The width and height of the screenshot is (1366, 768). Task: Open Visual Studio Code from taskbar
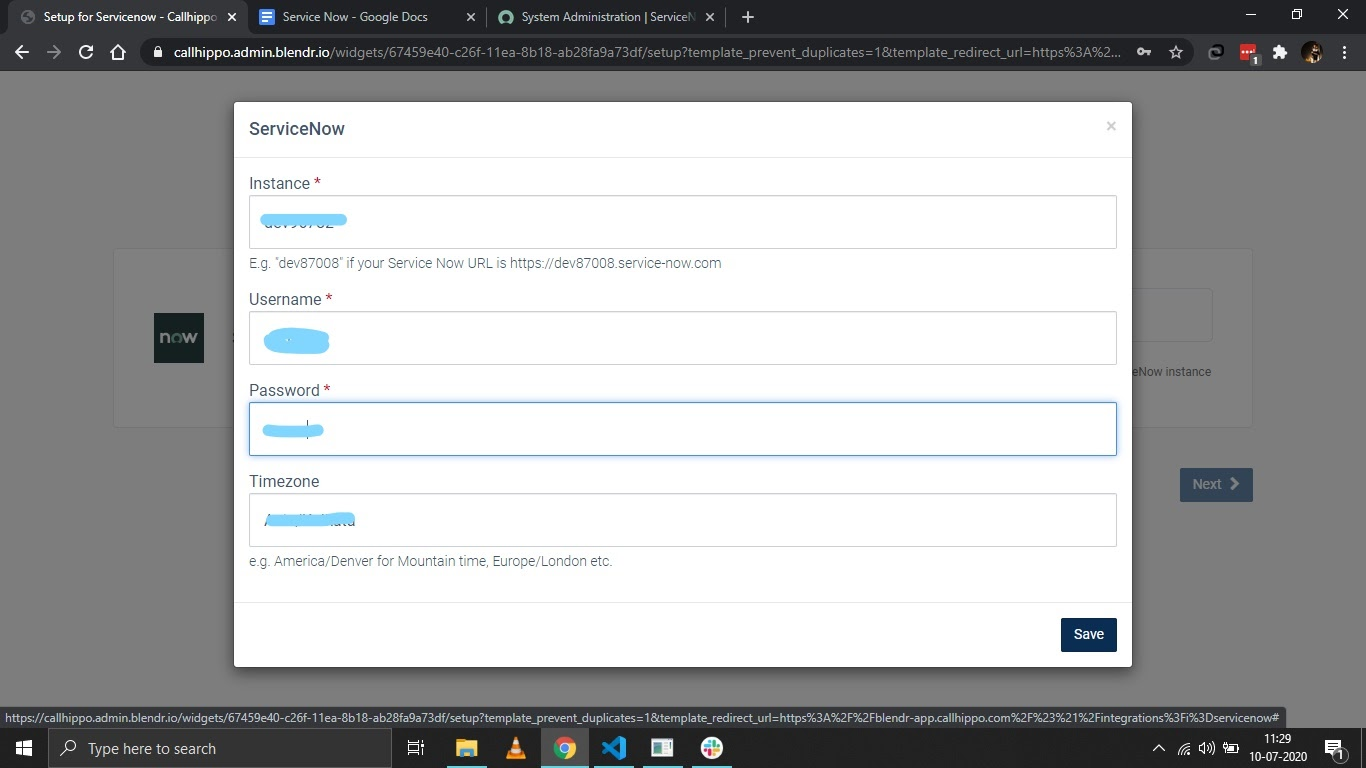614,748
